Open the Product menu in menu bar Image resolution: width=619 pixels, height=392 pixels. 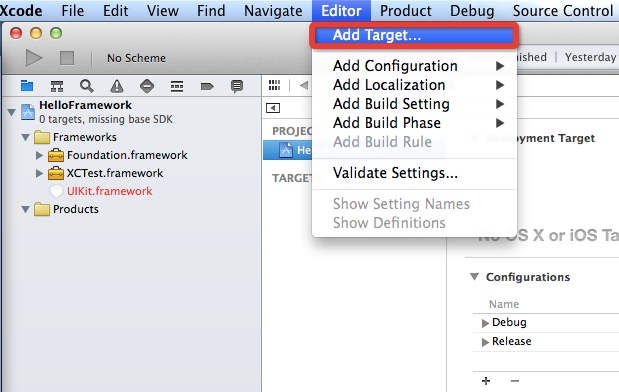coord(405,11)
